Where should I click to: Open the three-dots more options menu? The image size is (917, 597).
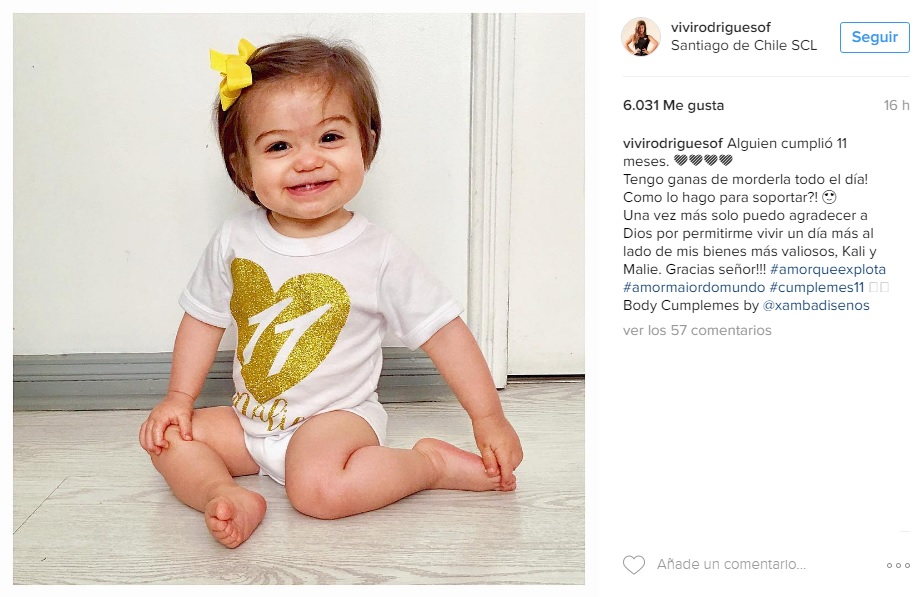point(898,565)
